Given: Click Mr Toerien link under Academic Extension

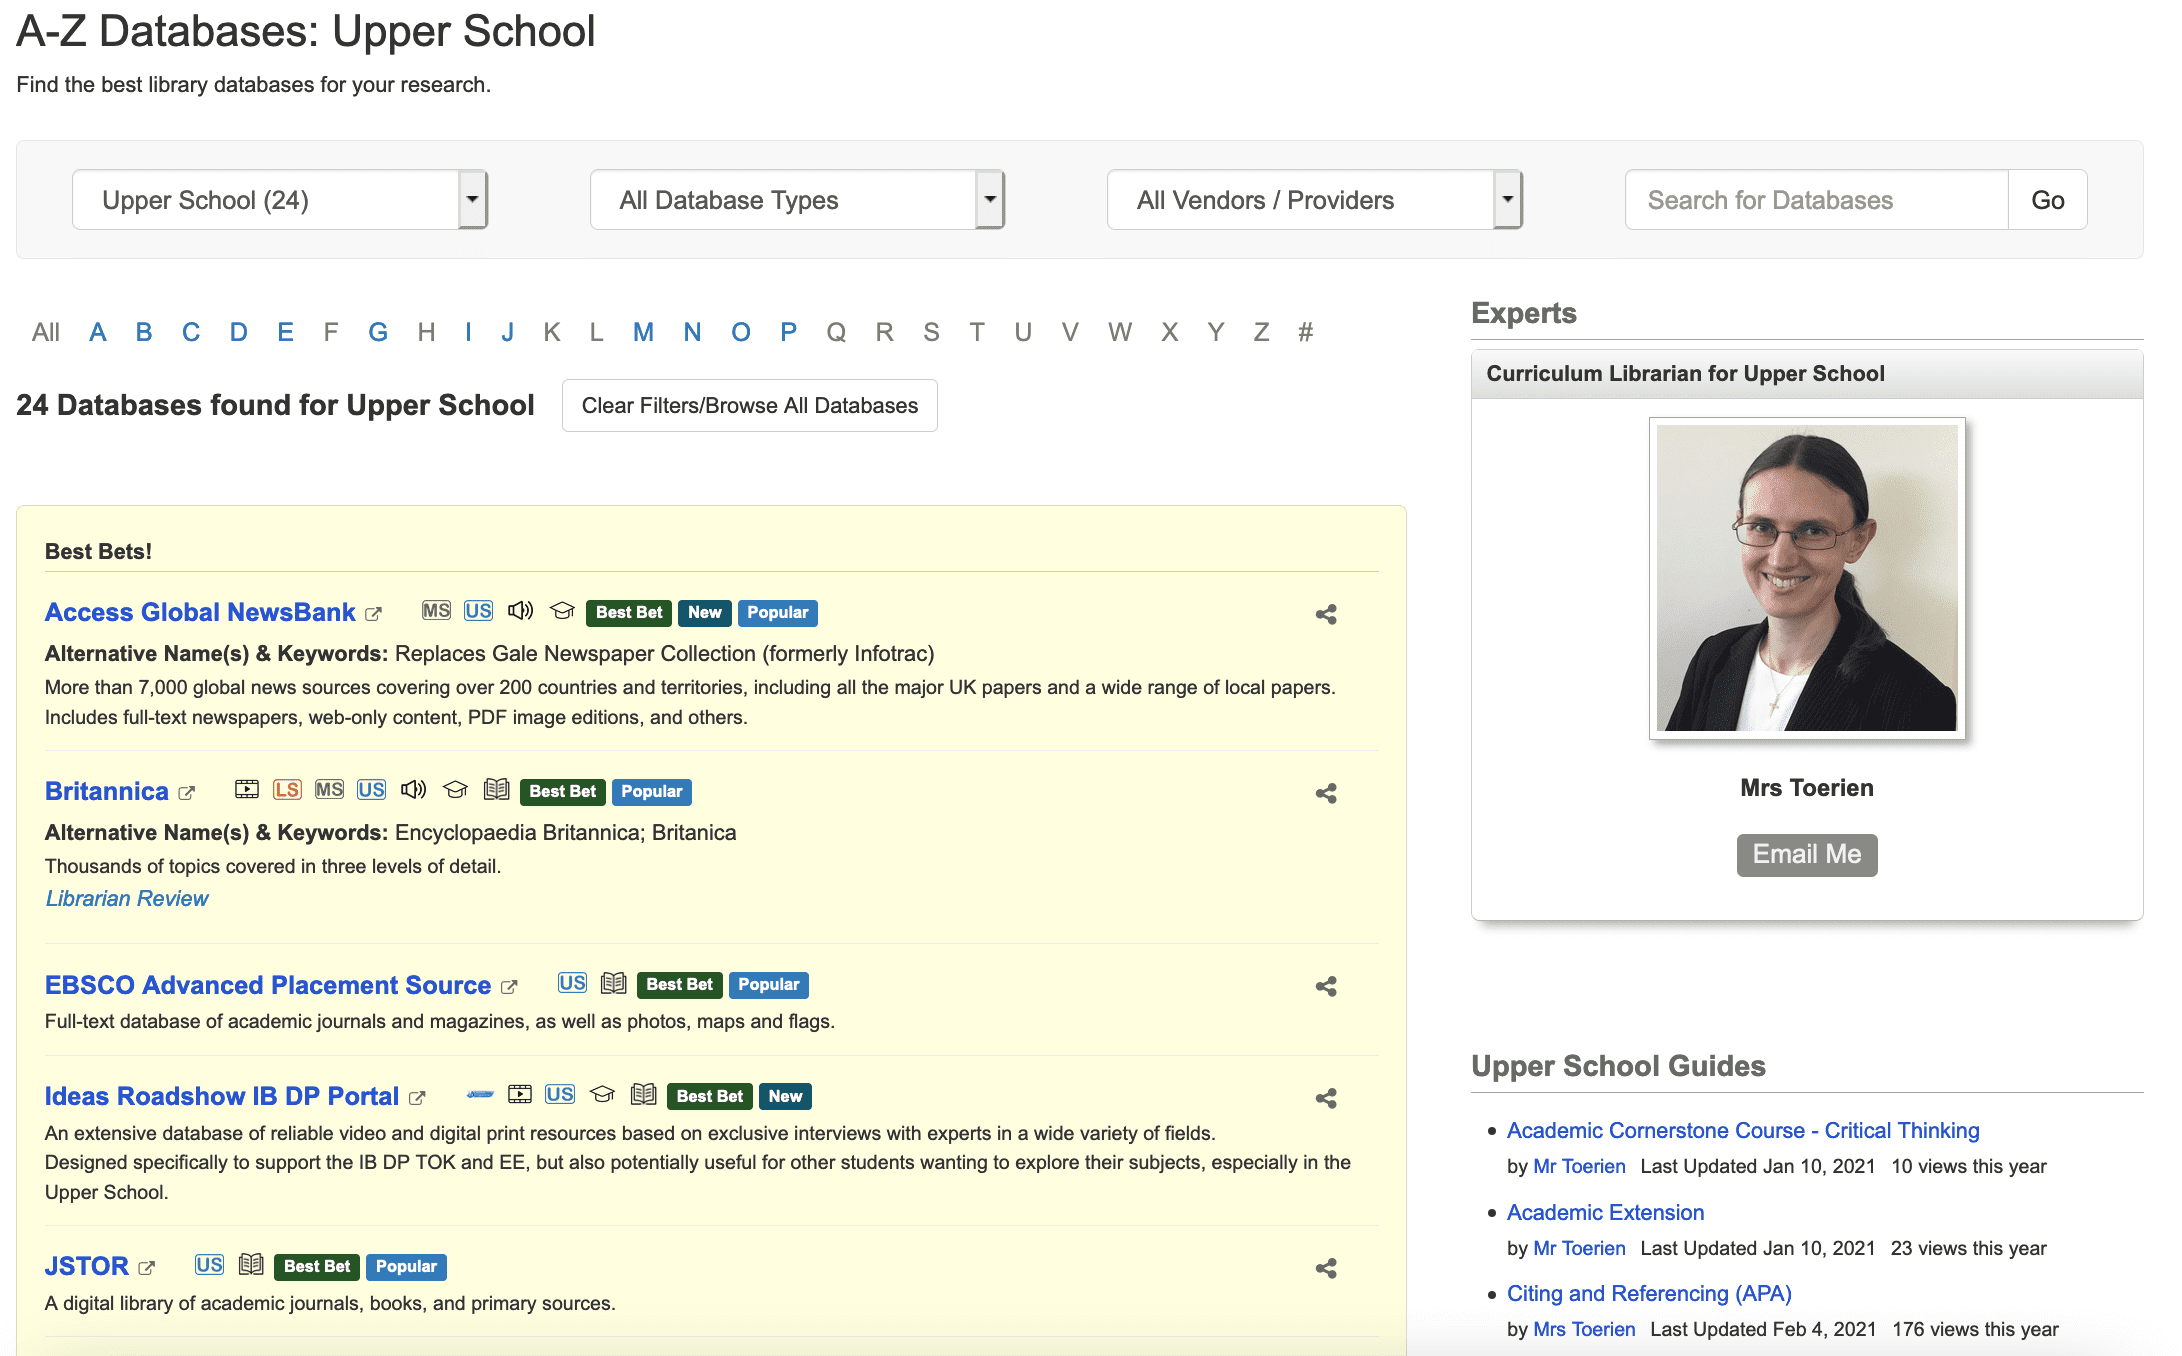Looking at the screenshot, I should (x=1579, y=1248).
